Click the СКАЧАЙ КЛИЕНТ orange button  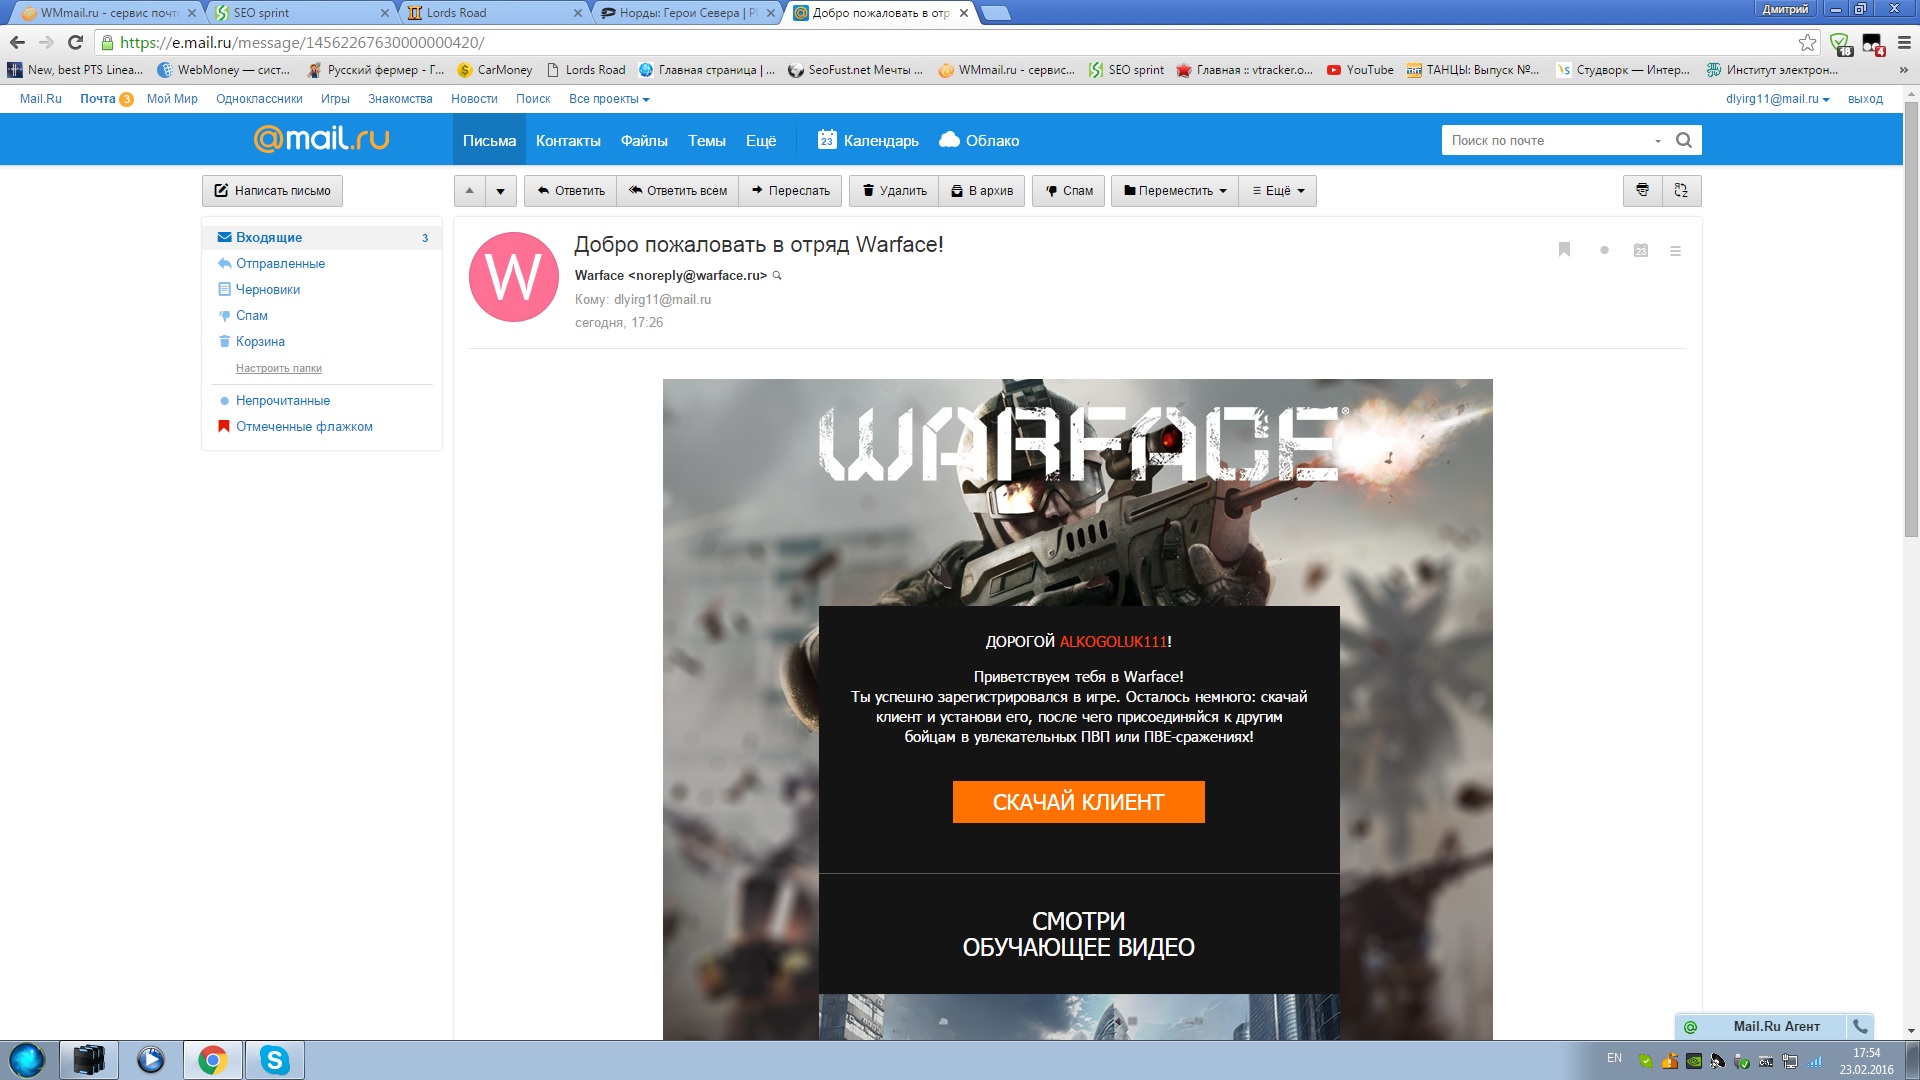pyautogui.click(x=1078, y=802)
